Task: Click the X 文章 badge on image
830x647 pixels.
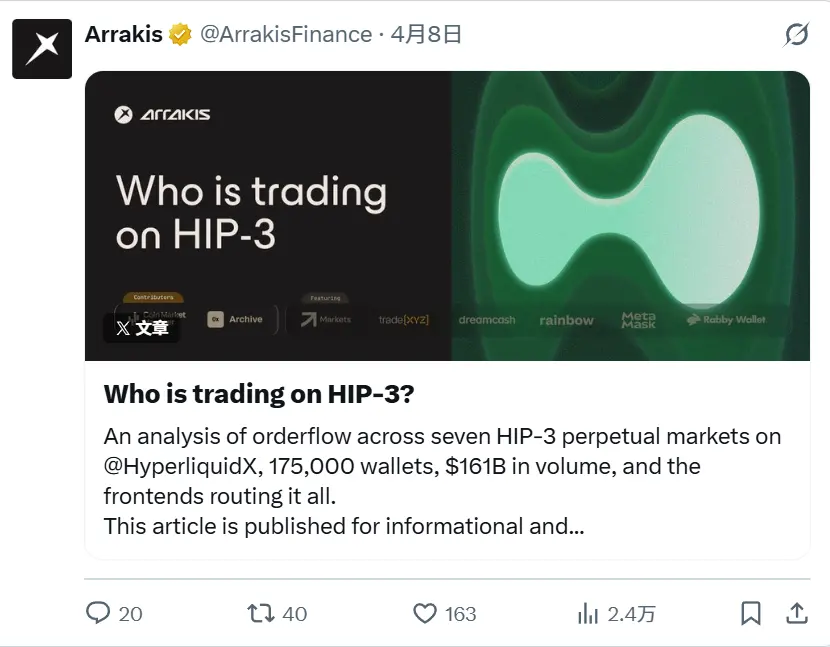Action: (x=142, y=328)
